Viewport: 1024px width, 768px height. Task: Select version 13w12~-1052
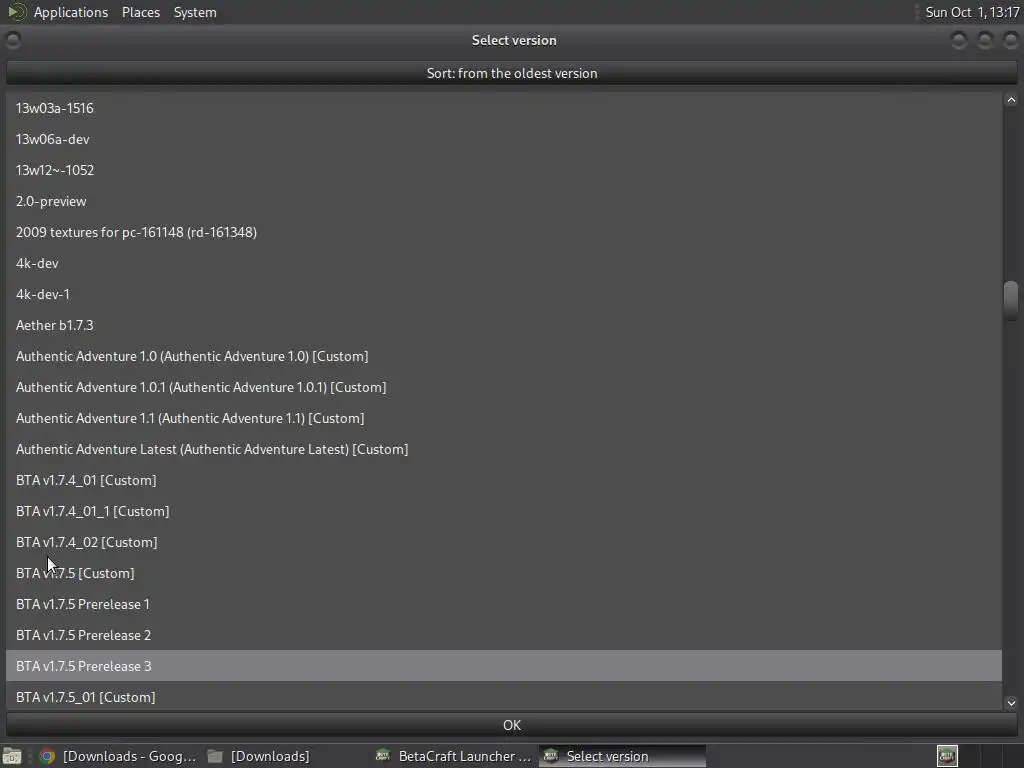click(504, 170)
